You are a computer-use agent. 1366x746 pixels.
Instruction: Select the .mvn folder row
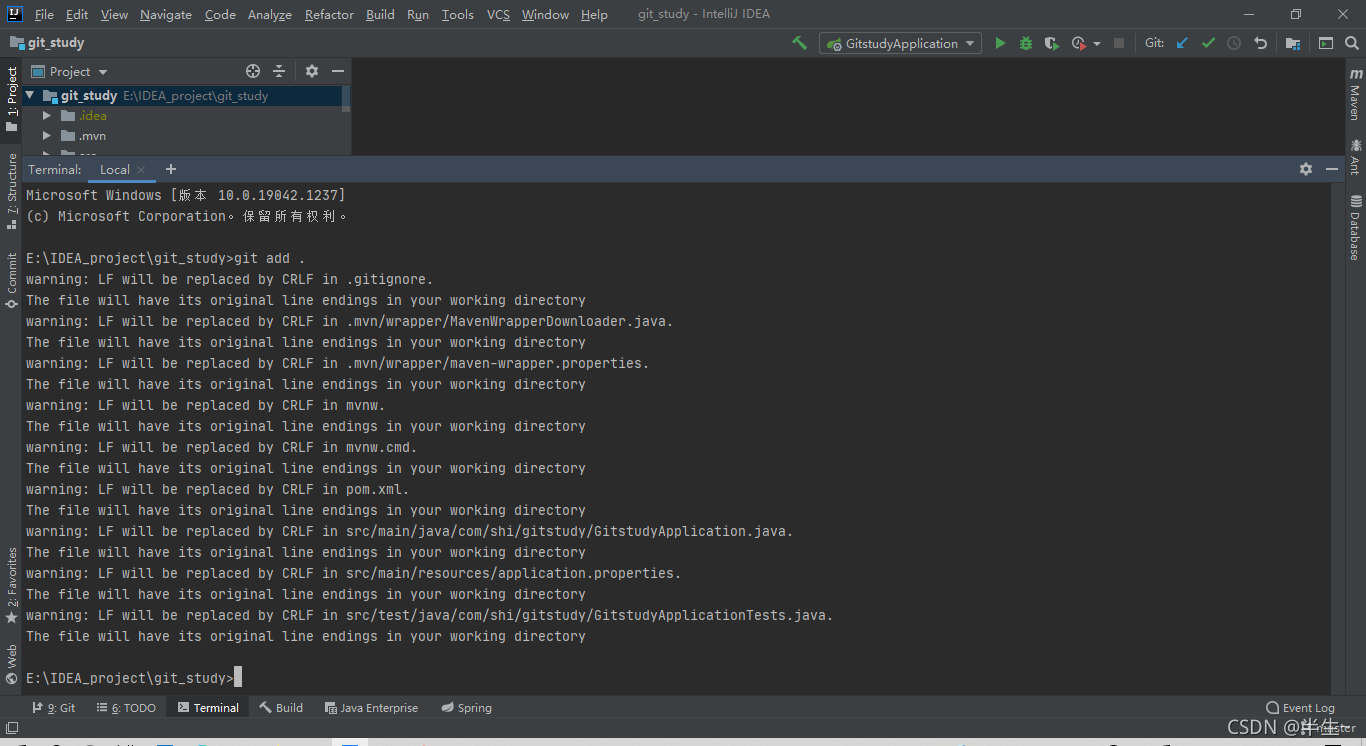[182, 136]
